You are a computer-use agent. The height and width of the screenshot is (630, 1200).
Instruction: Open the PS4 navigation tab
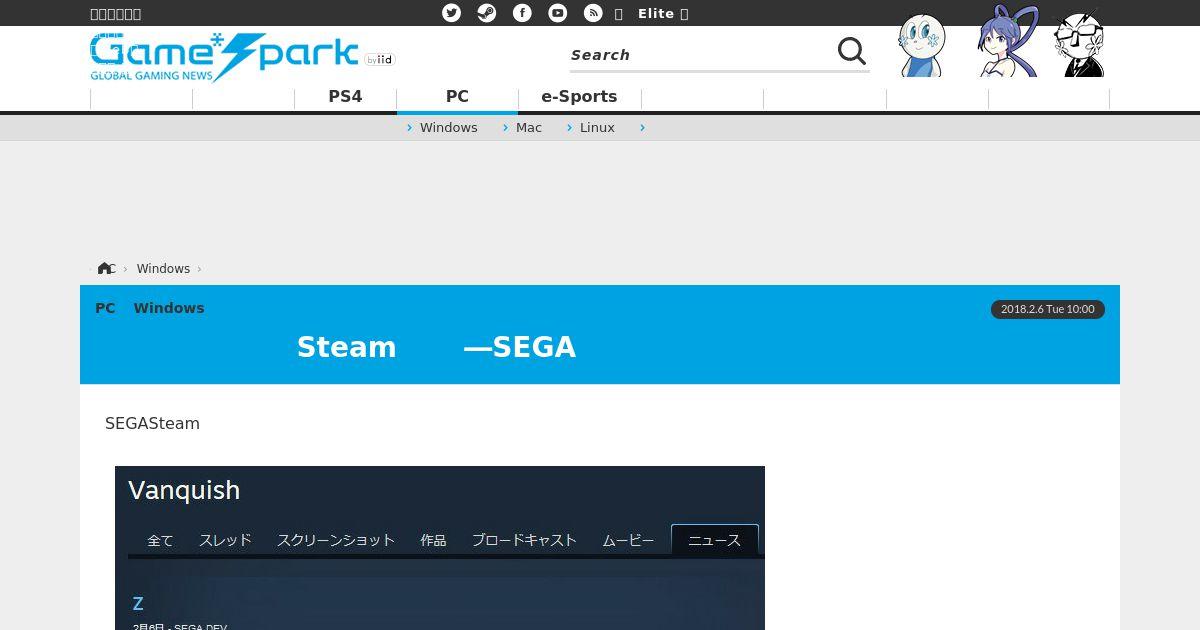point(345,97)
